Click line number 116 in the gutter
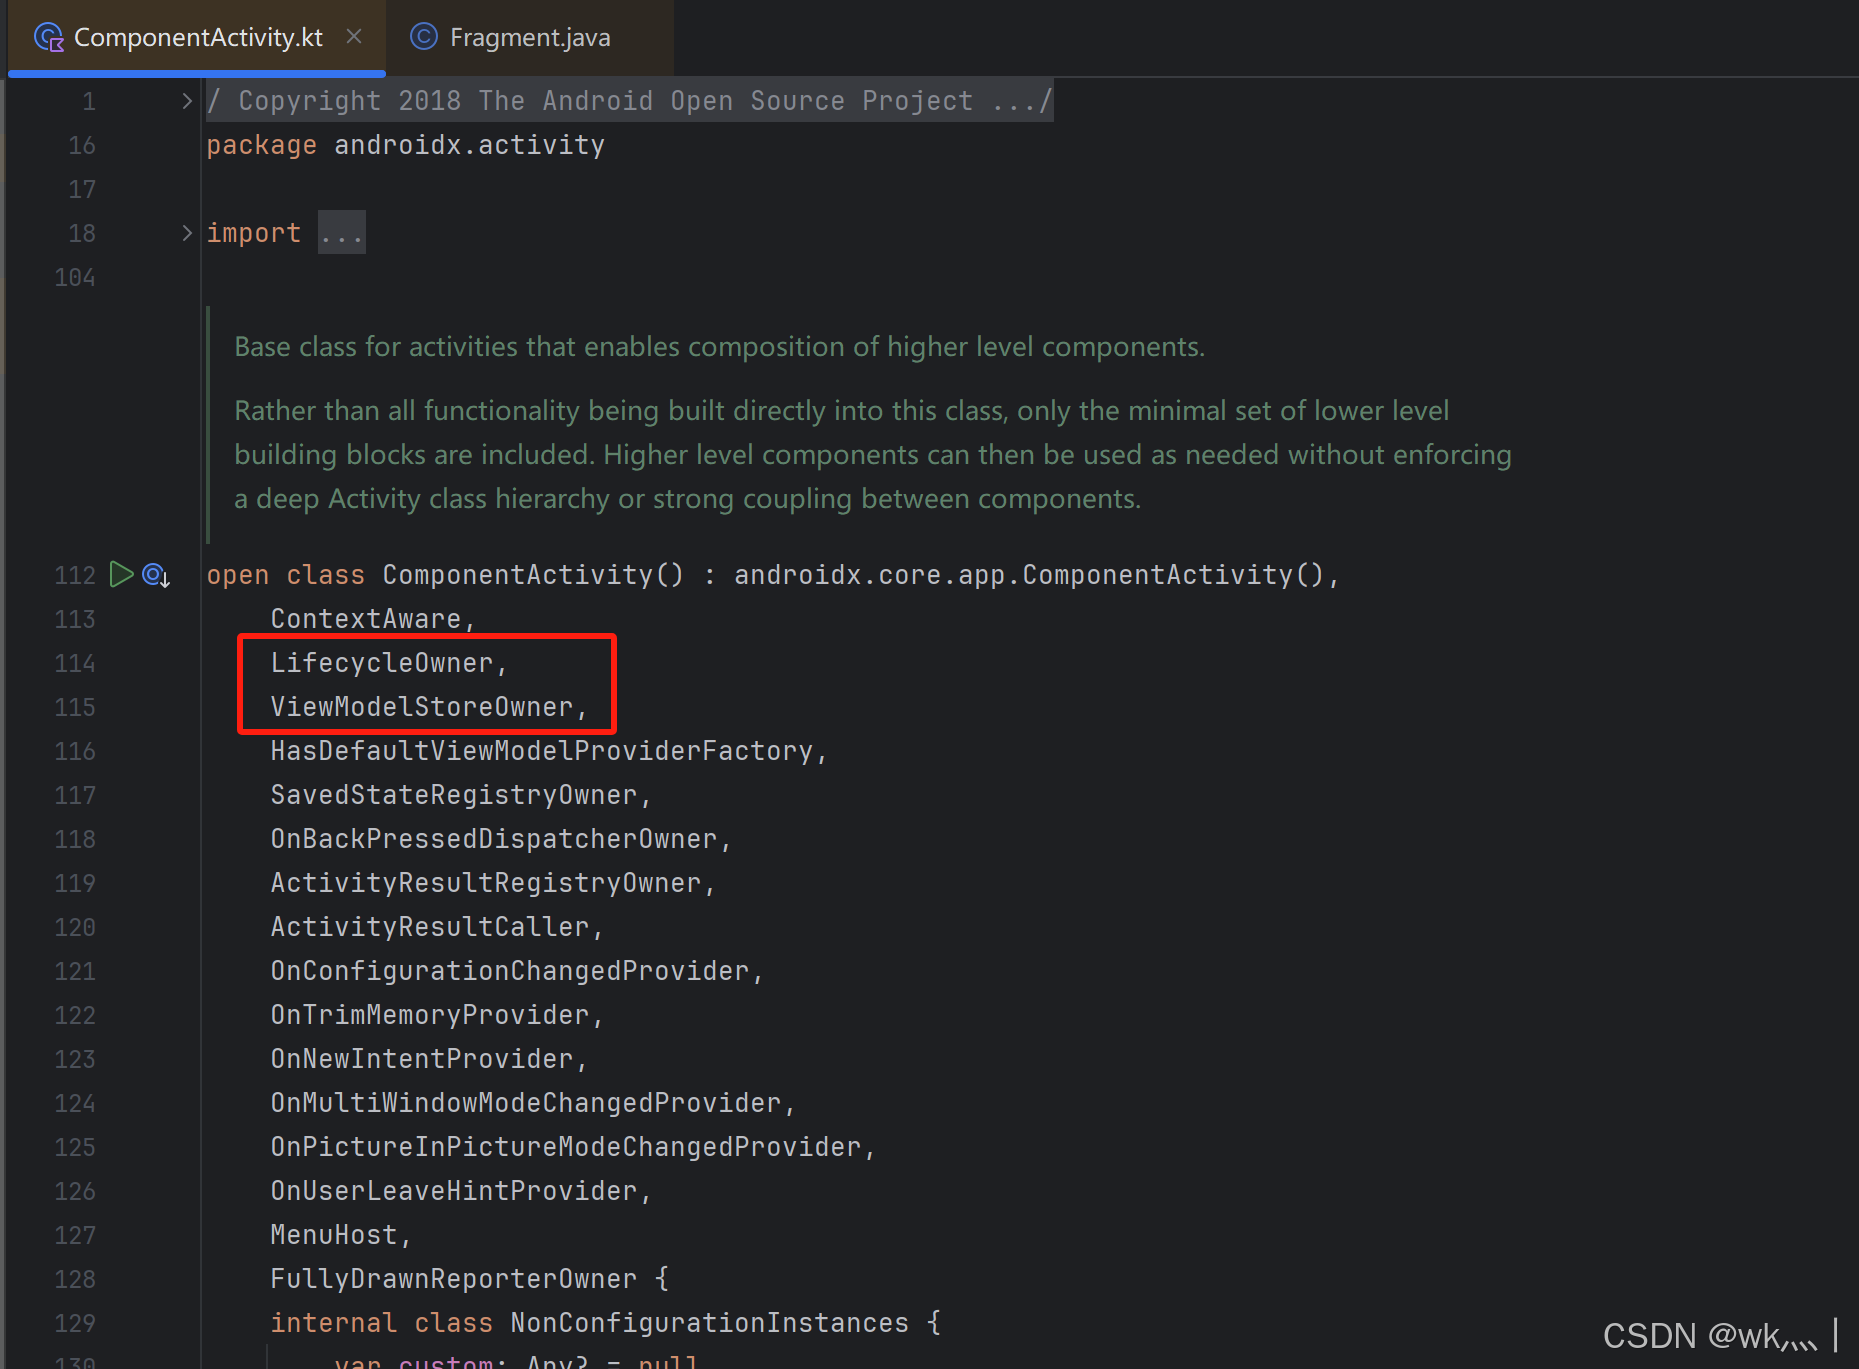This screenshot has width=1859, height=1369. click(75, 750)
